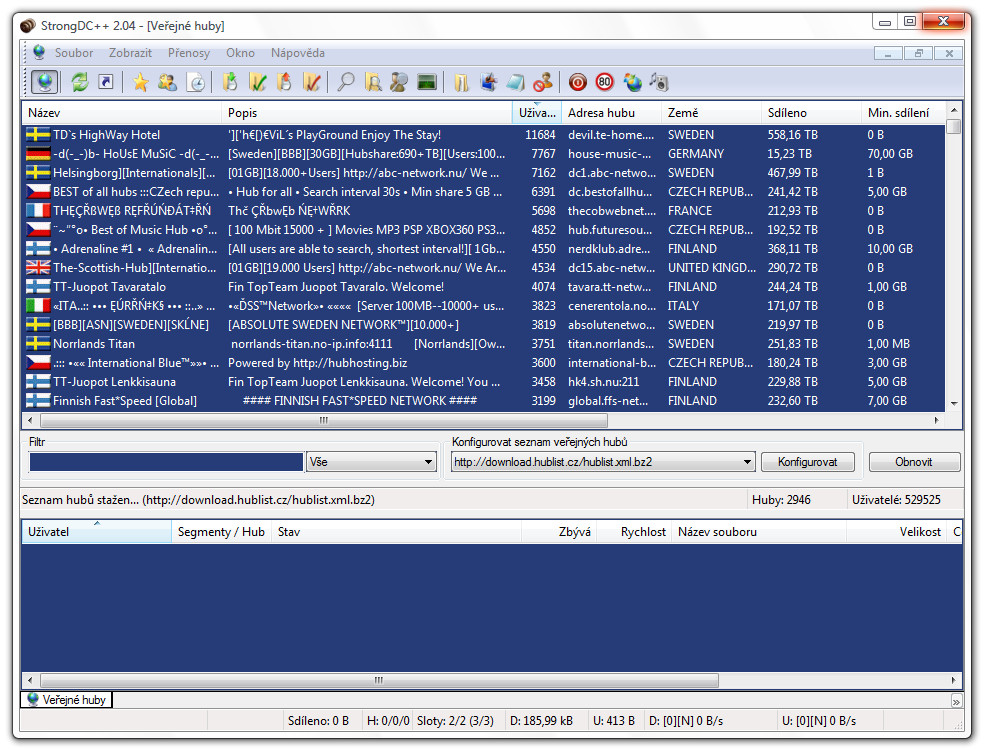Open the Zobrazit menu
Viewport: 985px width, 750px height.
pos(130,53)
